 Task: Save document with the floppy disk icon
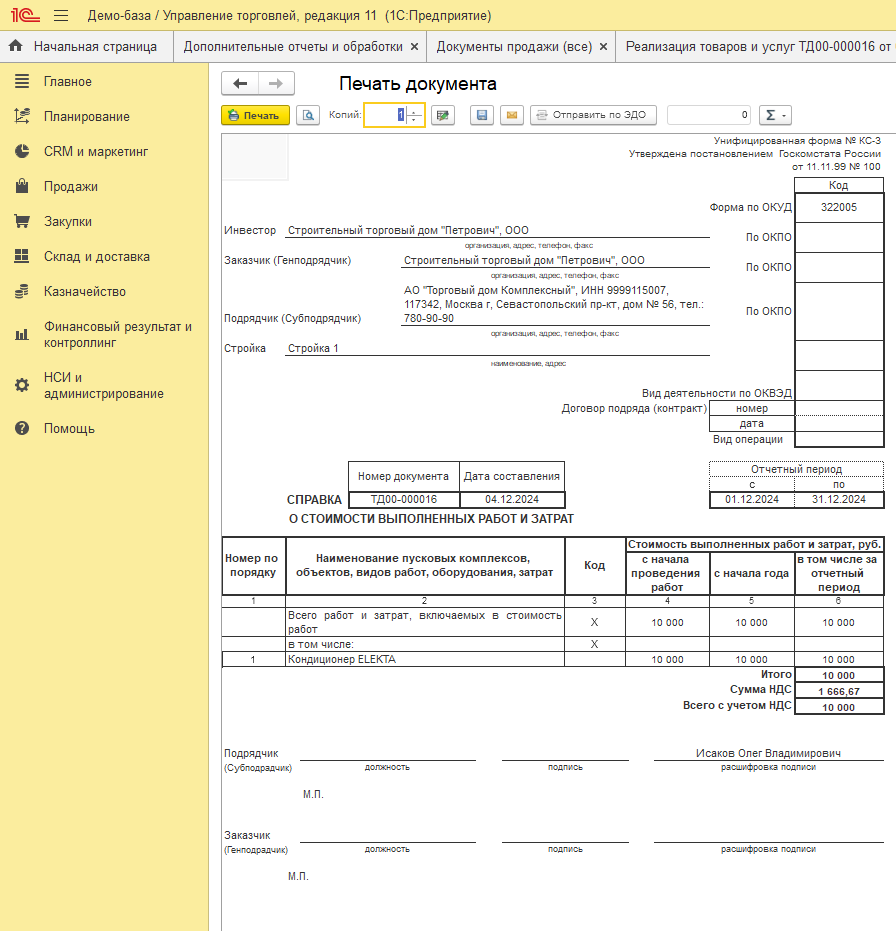482,115
